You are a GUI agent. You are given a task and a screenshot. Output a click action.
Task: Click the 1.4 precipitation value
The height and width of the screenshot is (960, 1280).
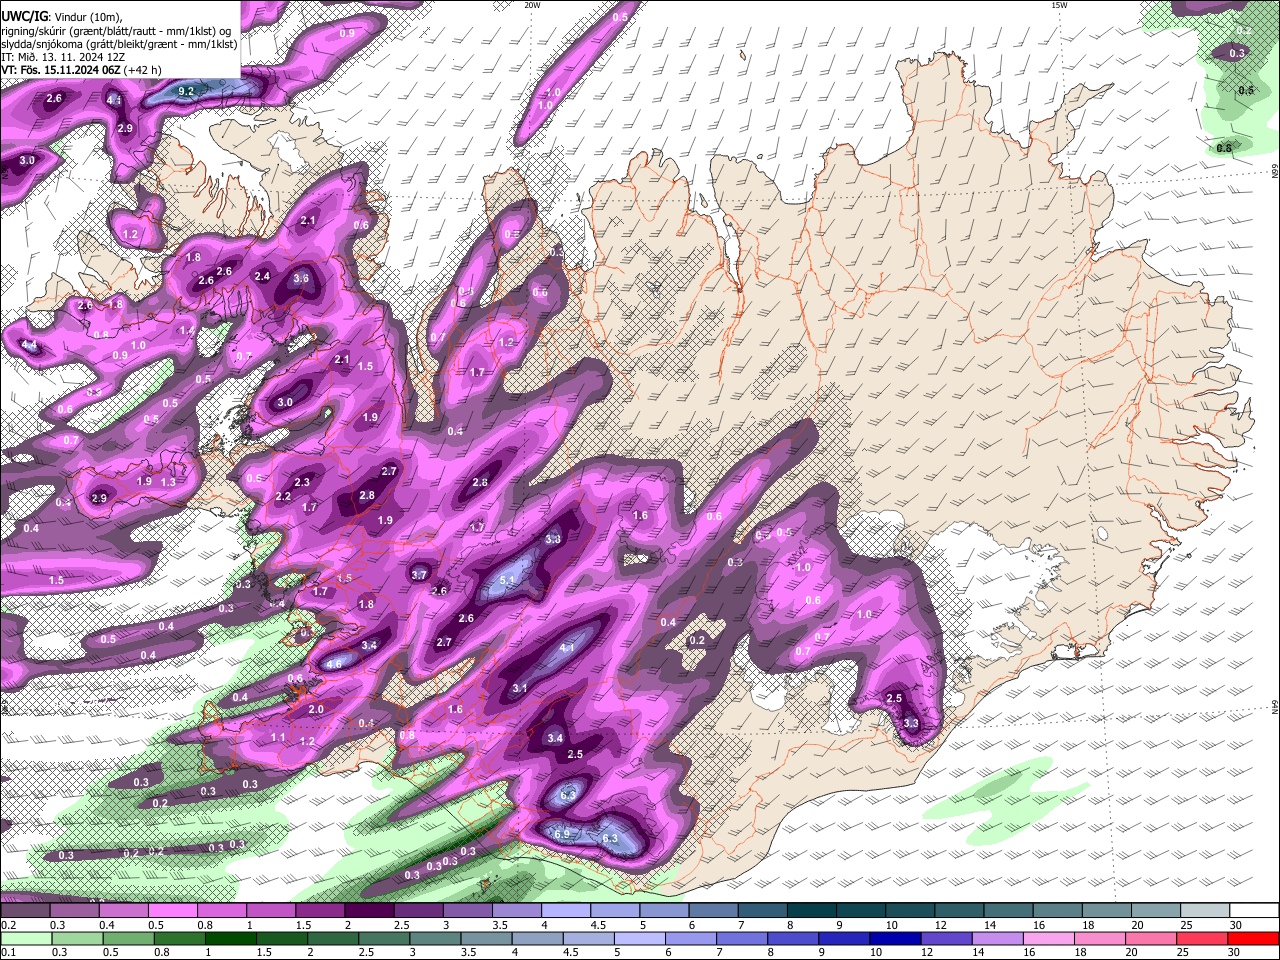point(186,331)
